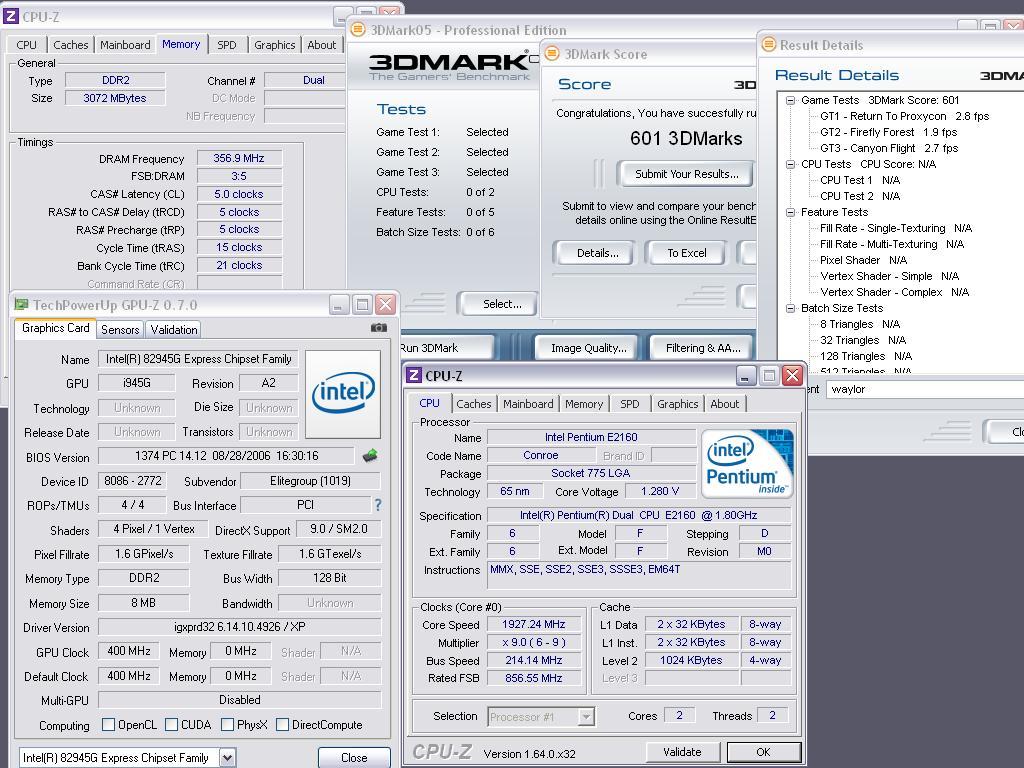
Task: Click Submit Your Results button
Action: 686,174
